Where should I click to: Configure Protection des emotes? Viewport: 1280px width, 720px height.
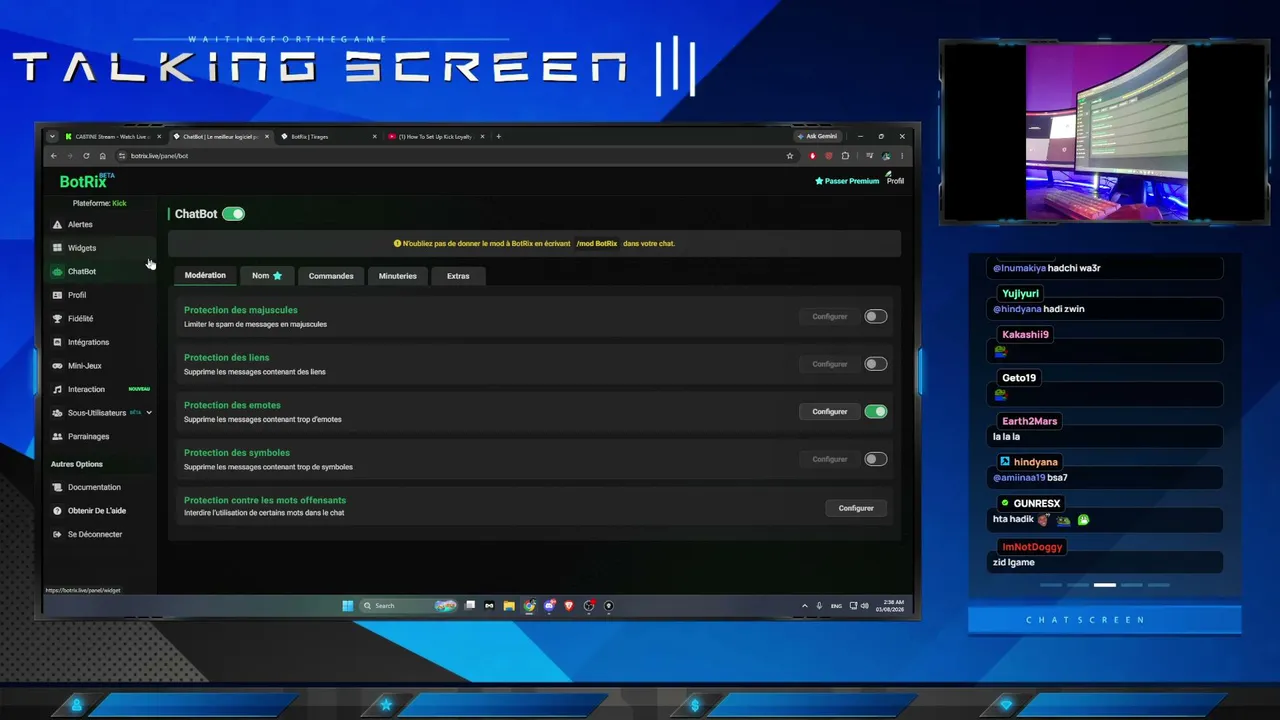[x=829, y=412]
